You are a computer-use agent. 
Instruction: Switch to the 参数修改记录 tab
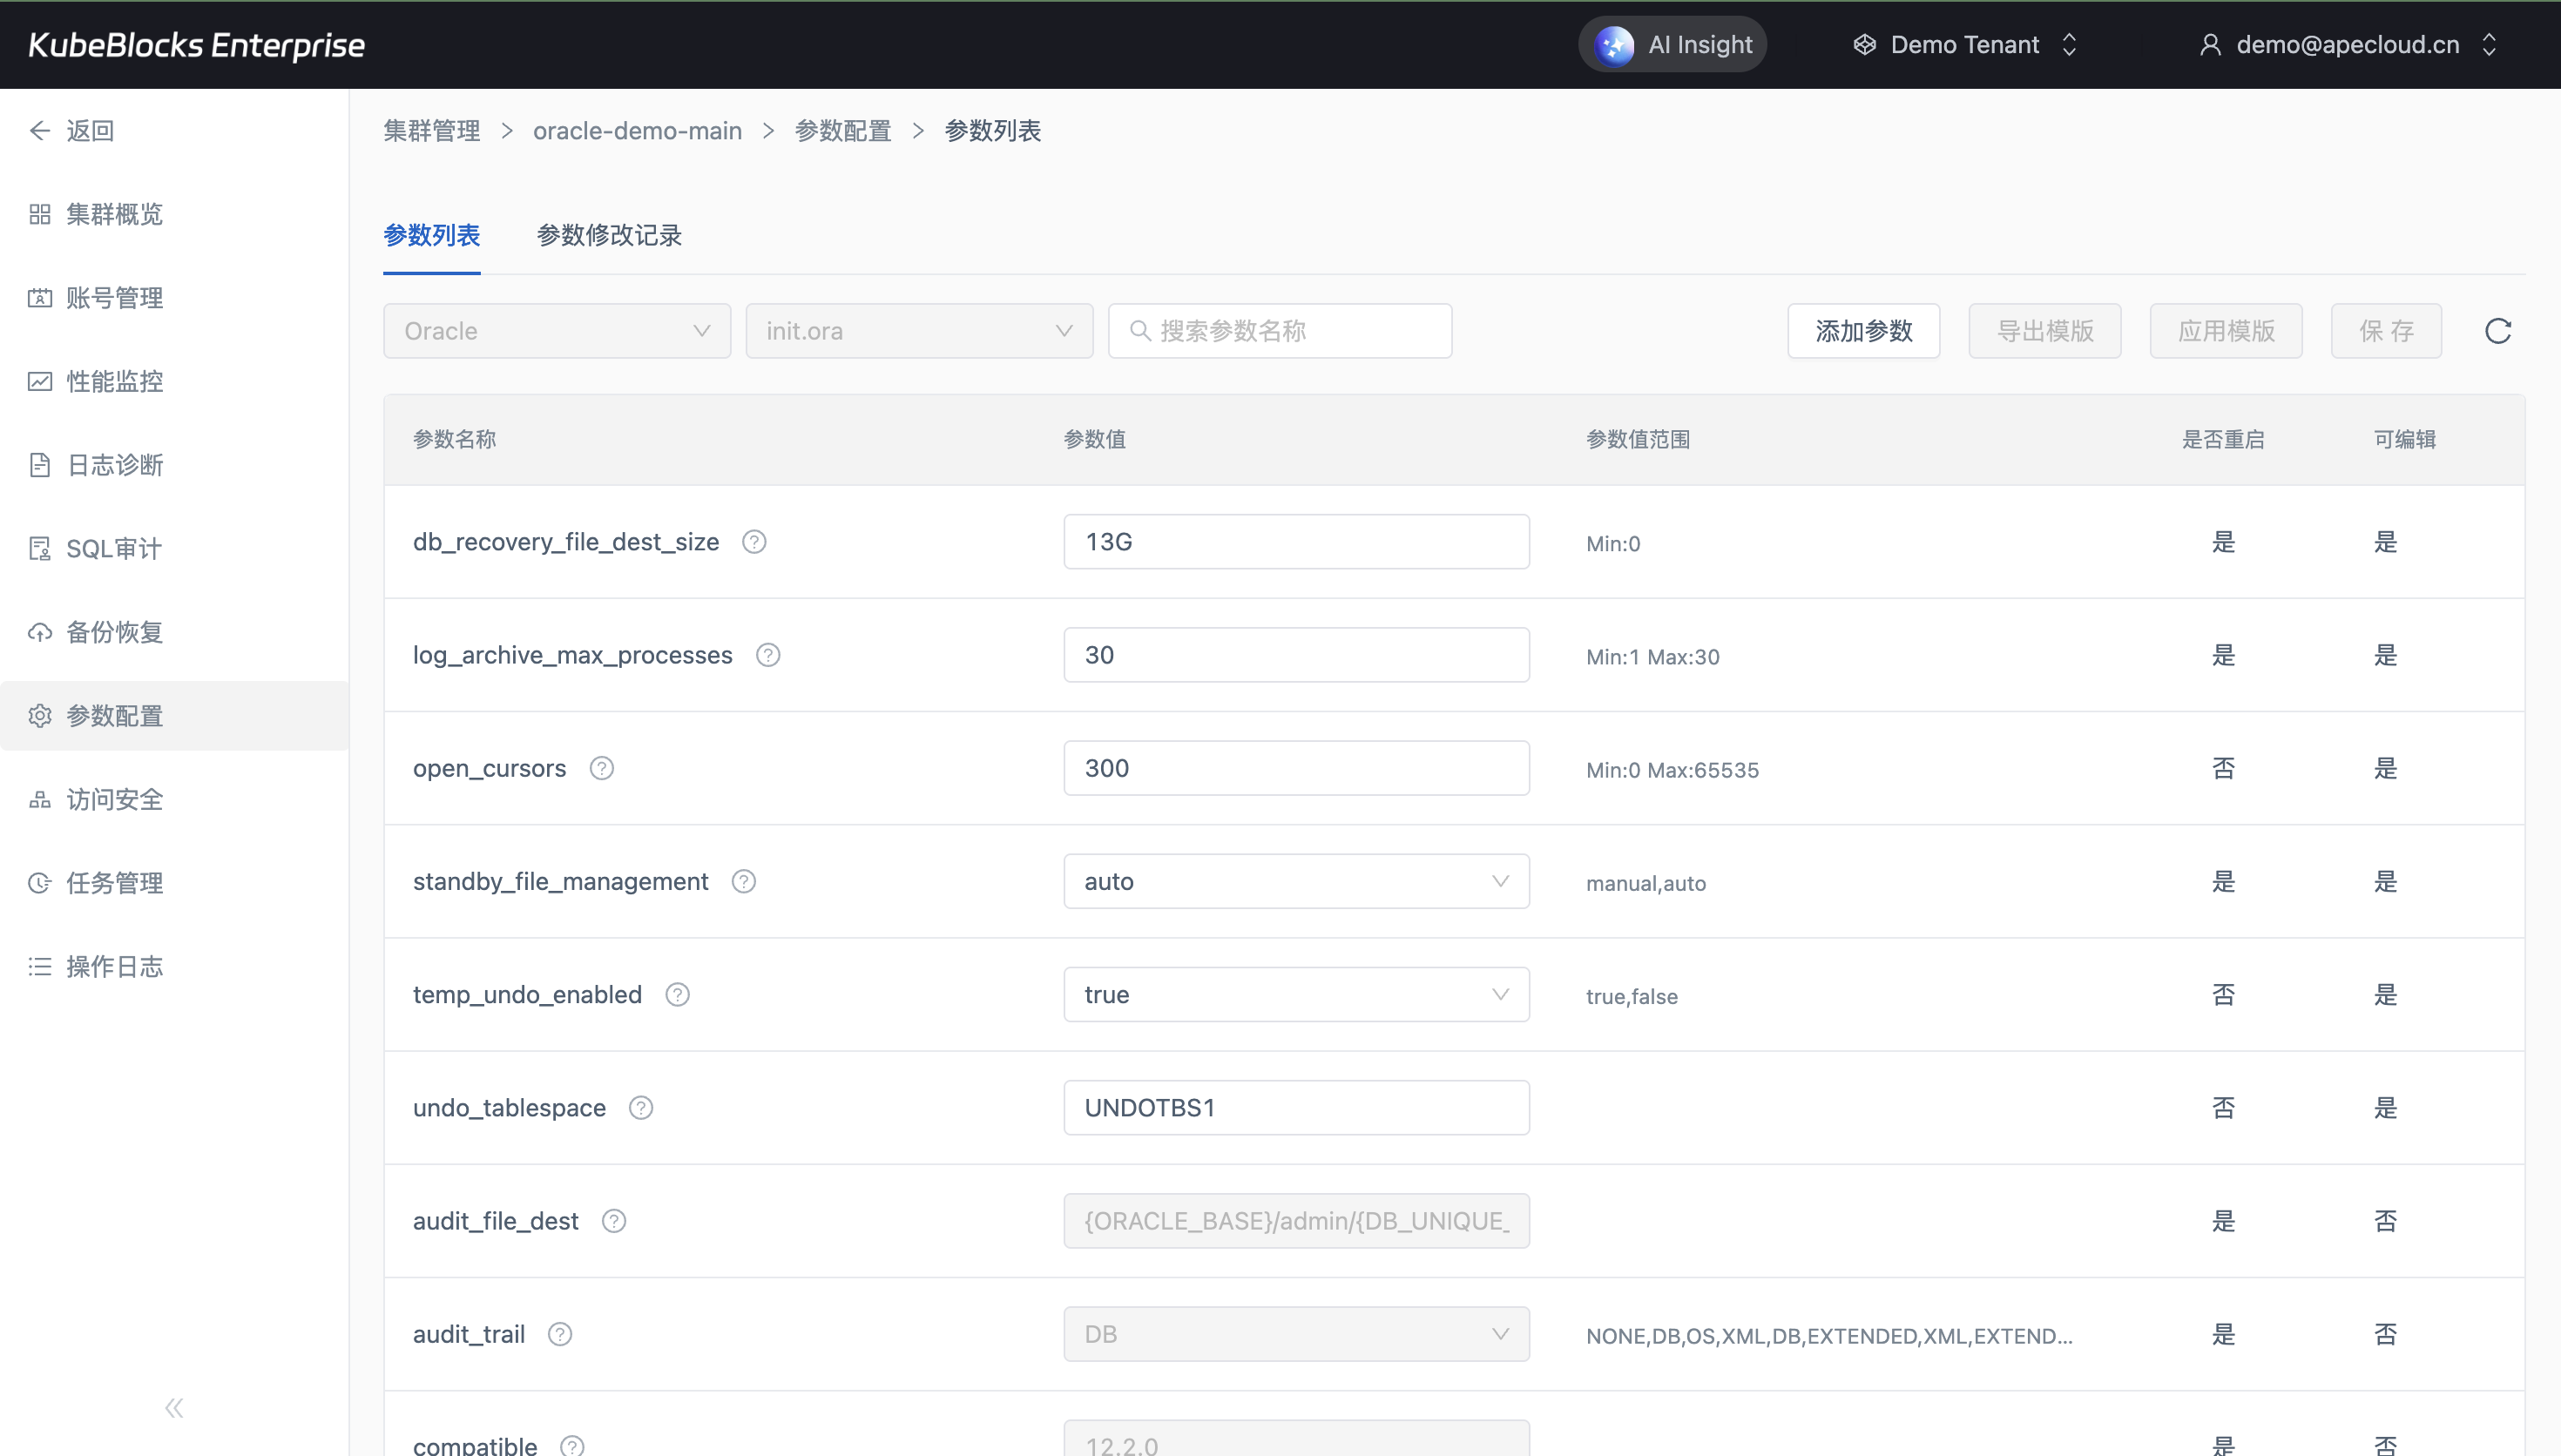609,235
